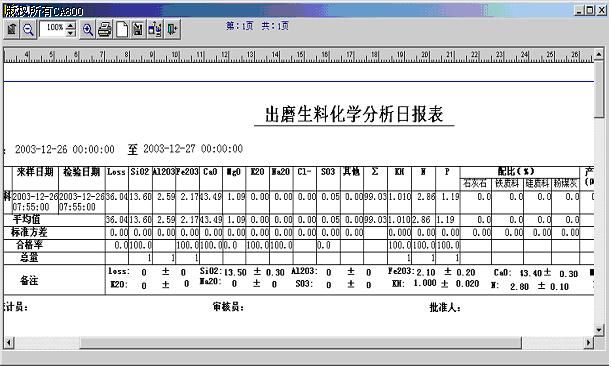Print the report with the printer icon
This screenshot has height=367, width=611.
(105, 29)
